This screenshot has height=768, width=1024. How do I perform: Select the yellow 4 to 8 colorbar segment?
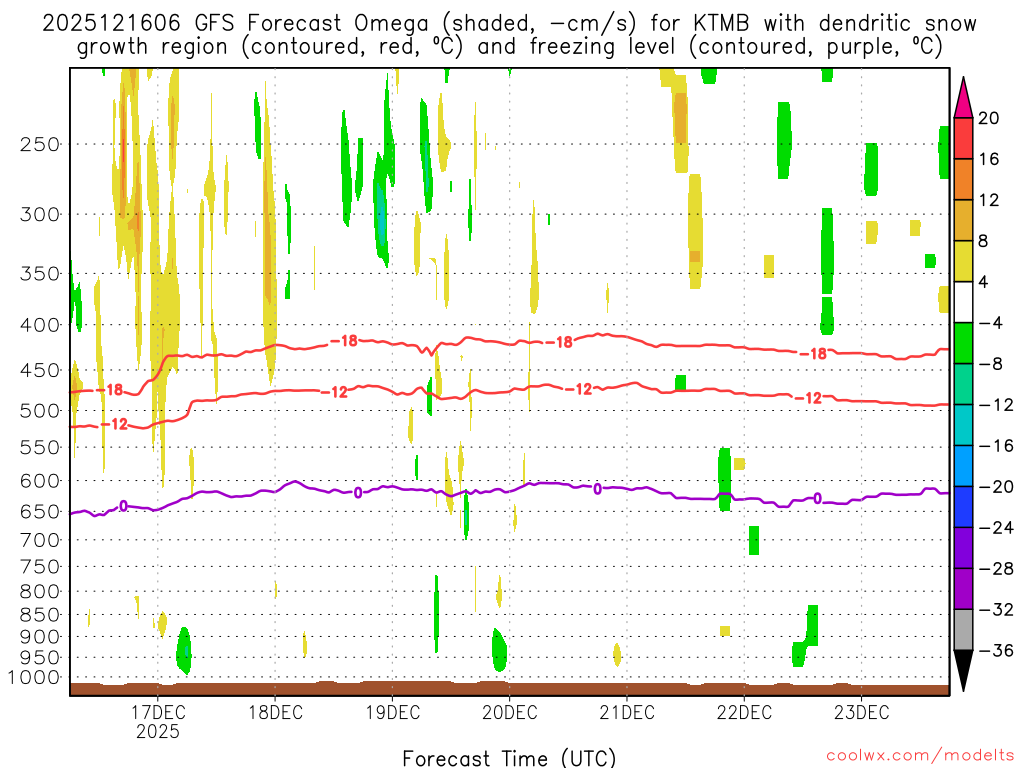[963, 261]
